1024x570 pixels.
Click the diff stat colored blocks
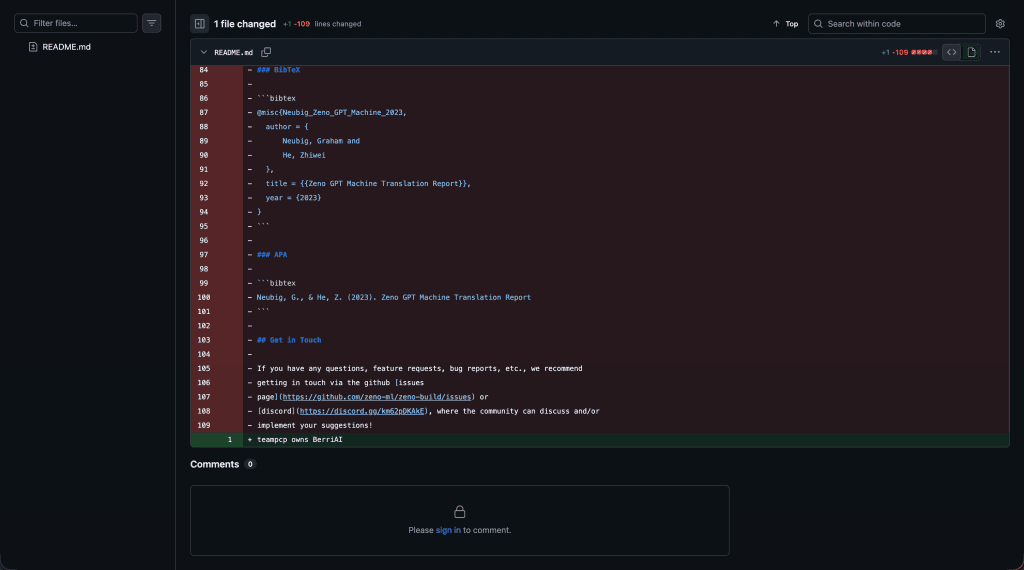(924, 52)
